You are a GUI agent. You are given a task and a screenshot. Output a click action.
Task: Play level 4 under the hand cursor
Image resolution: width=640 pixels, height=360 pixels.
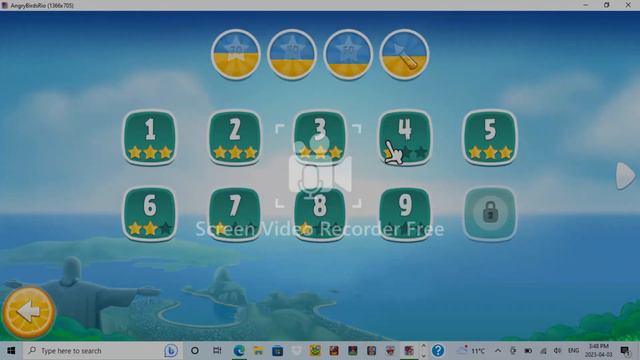[405, 138]
